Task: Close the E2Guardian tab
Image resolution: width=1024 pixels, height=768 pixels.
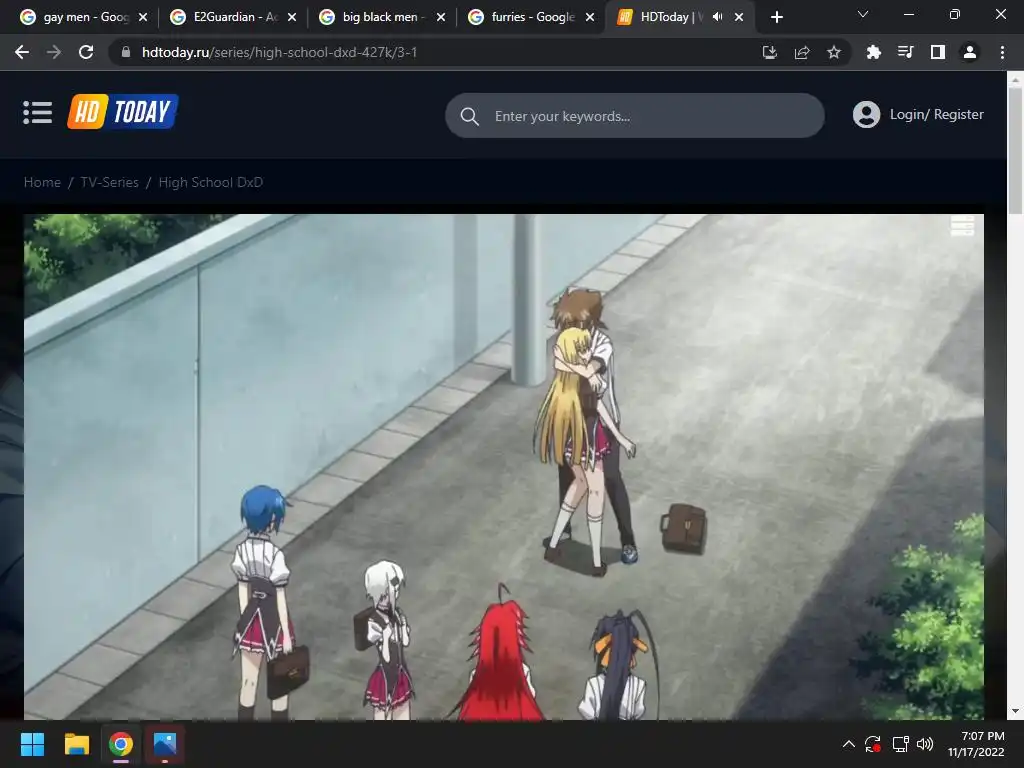Action: click(x=292, y=17)
